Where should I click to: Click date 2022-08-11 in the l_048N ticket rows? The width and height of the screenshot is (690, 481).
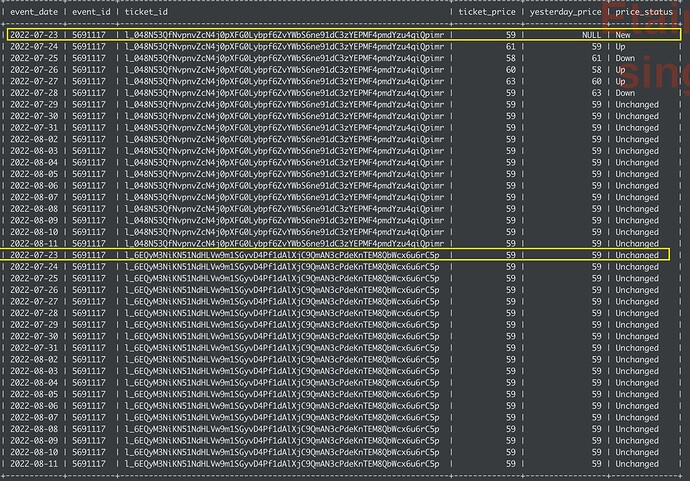[34, 243]
